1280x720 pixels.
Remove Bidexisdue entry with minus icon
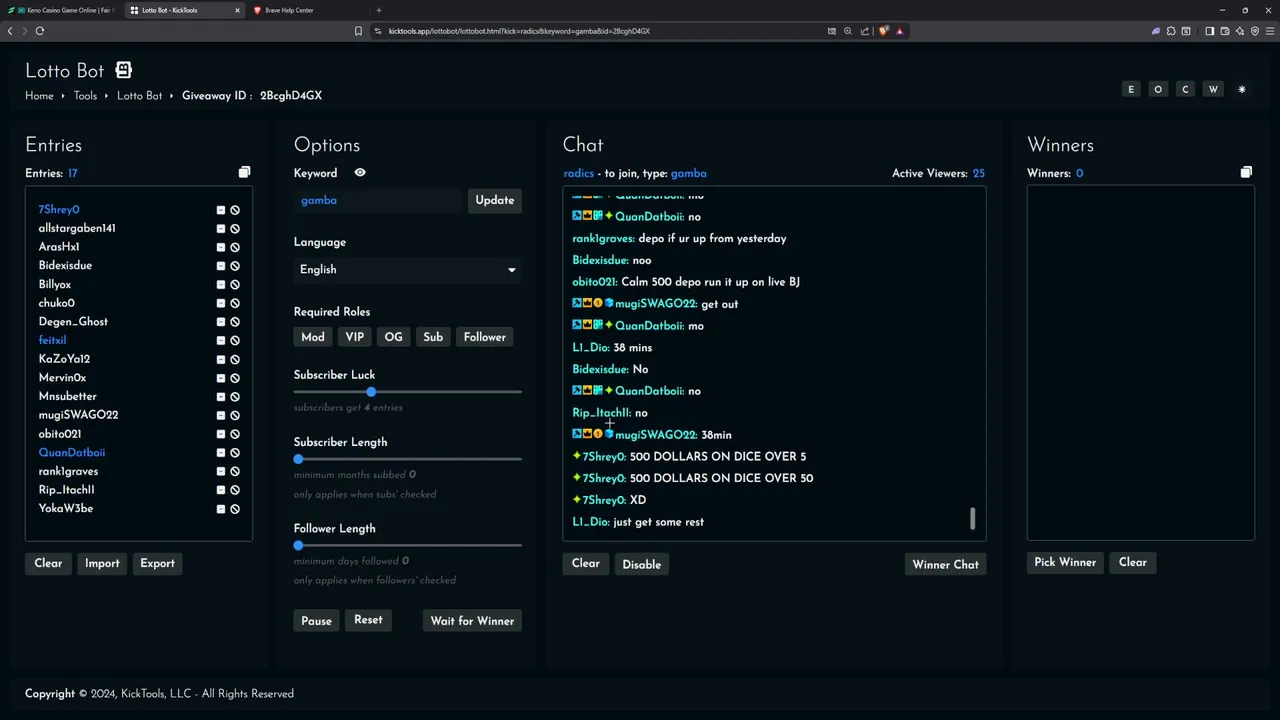(221, 266)
